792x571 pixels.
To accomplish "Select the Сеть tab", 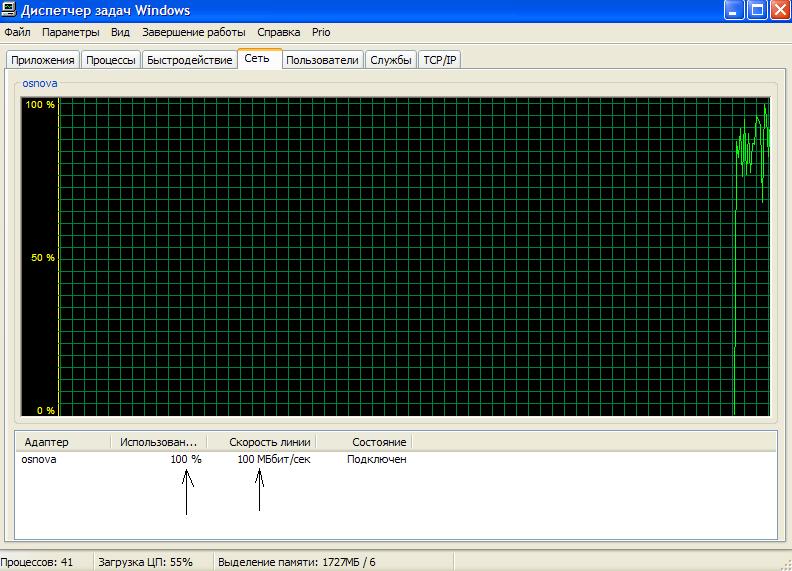I will click(x=258, y=58).
